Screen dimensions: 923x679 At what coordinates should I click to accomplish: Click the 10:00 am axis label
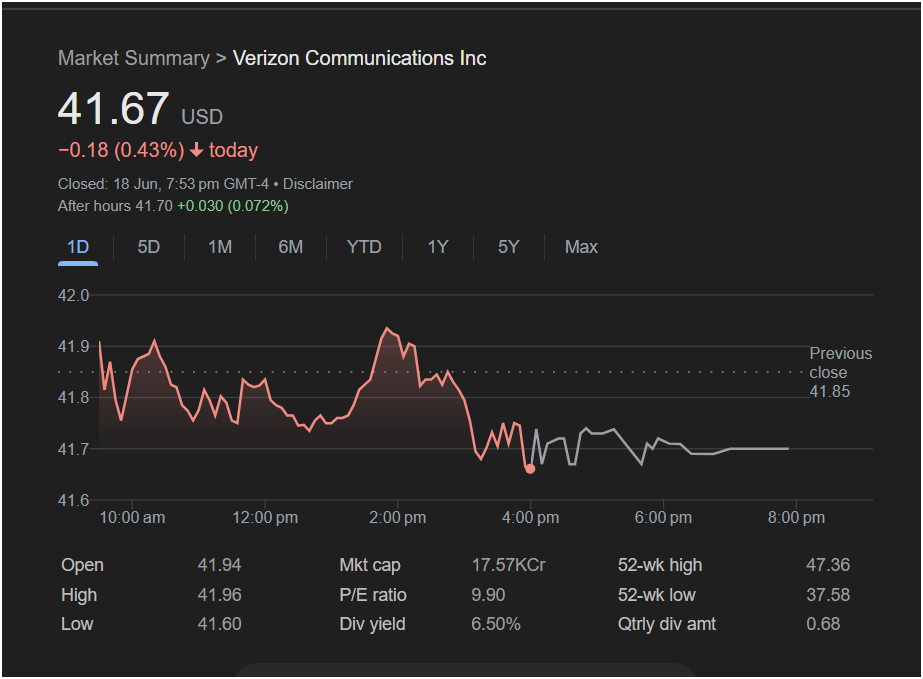click(132, 518)
